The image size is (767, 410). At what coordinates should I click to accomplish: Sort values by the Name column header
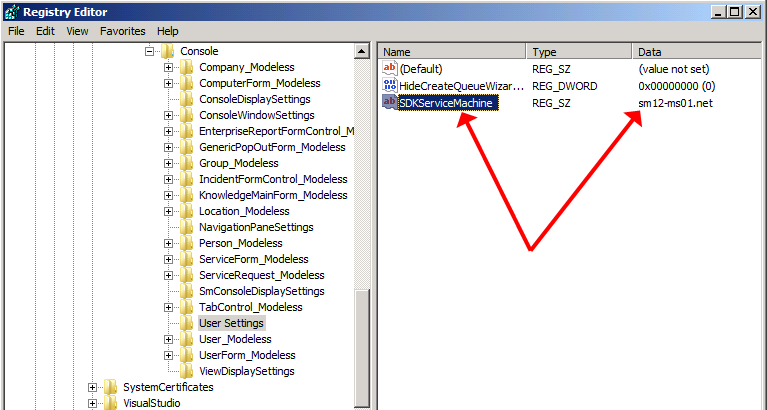(452, 51)
